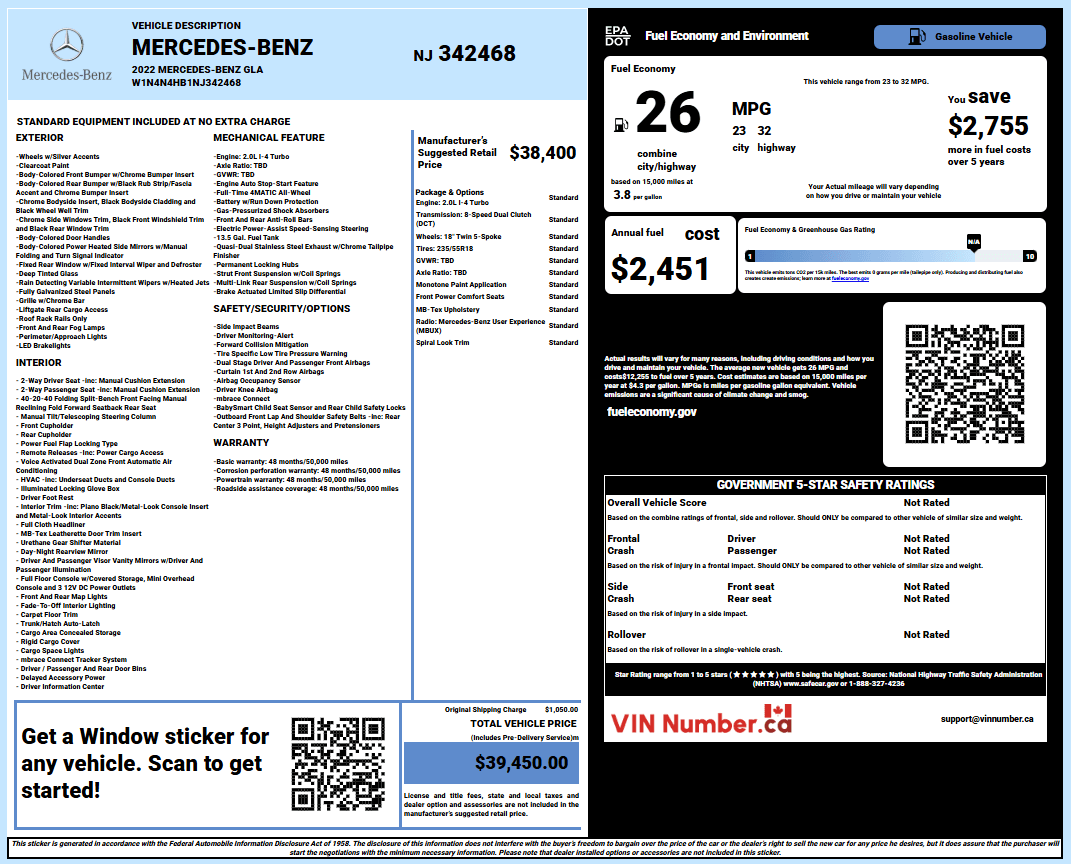Click the Spiral Look Trim option row

click(497, 343)
